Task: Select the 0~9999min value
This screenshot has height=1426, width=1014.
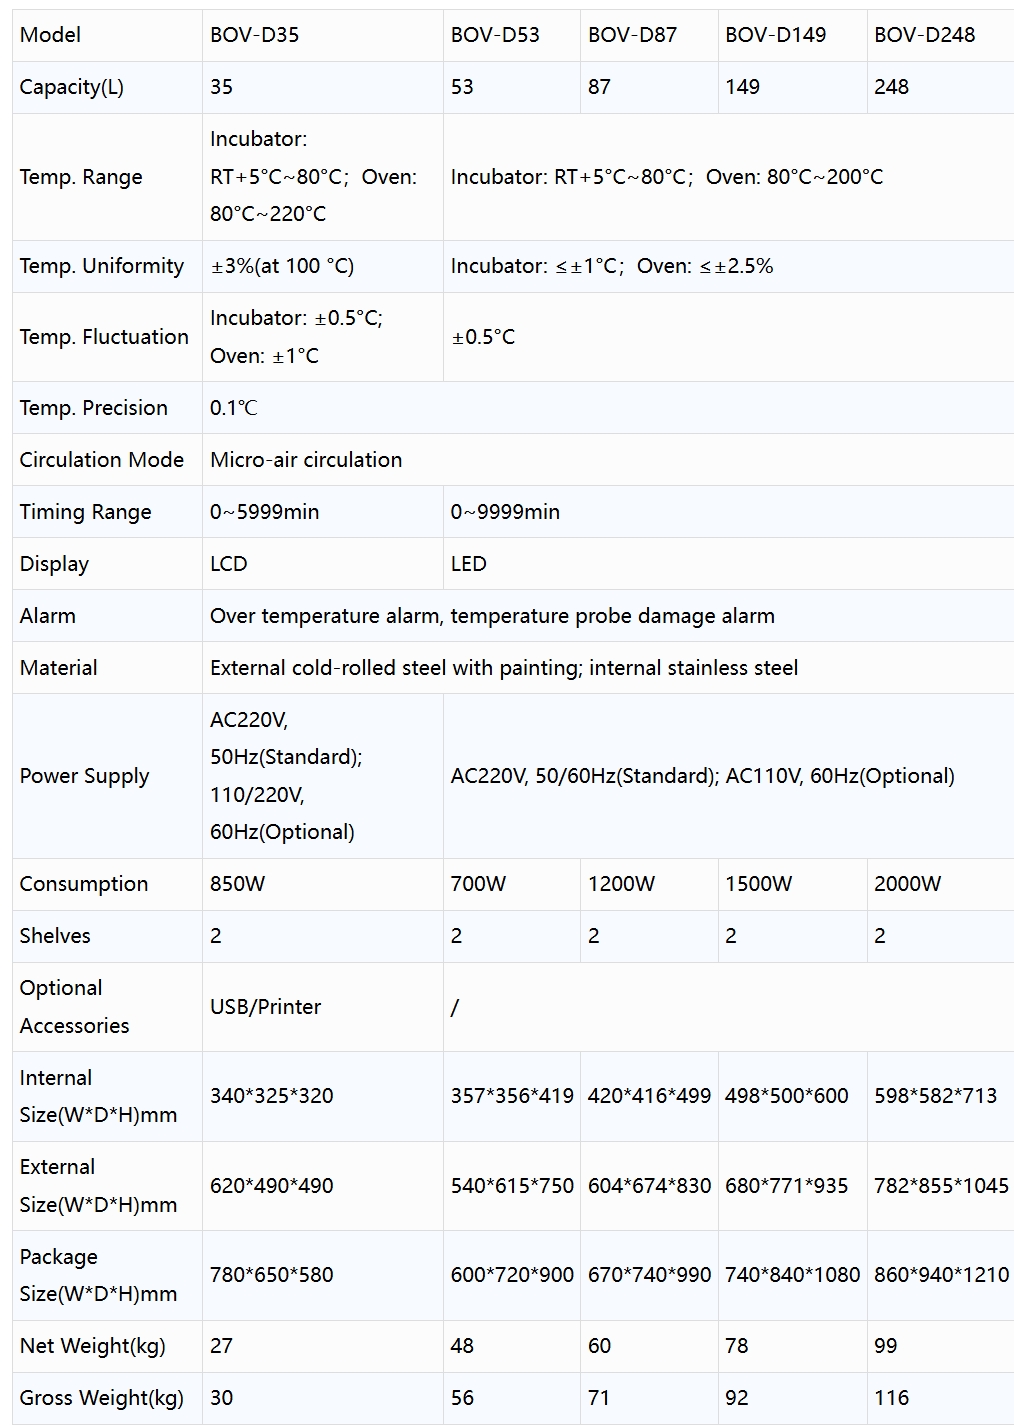Action: pos(505,512)
